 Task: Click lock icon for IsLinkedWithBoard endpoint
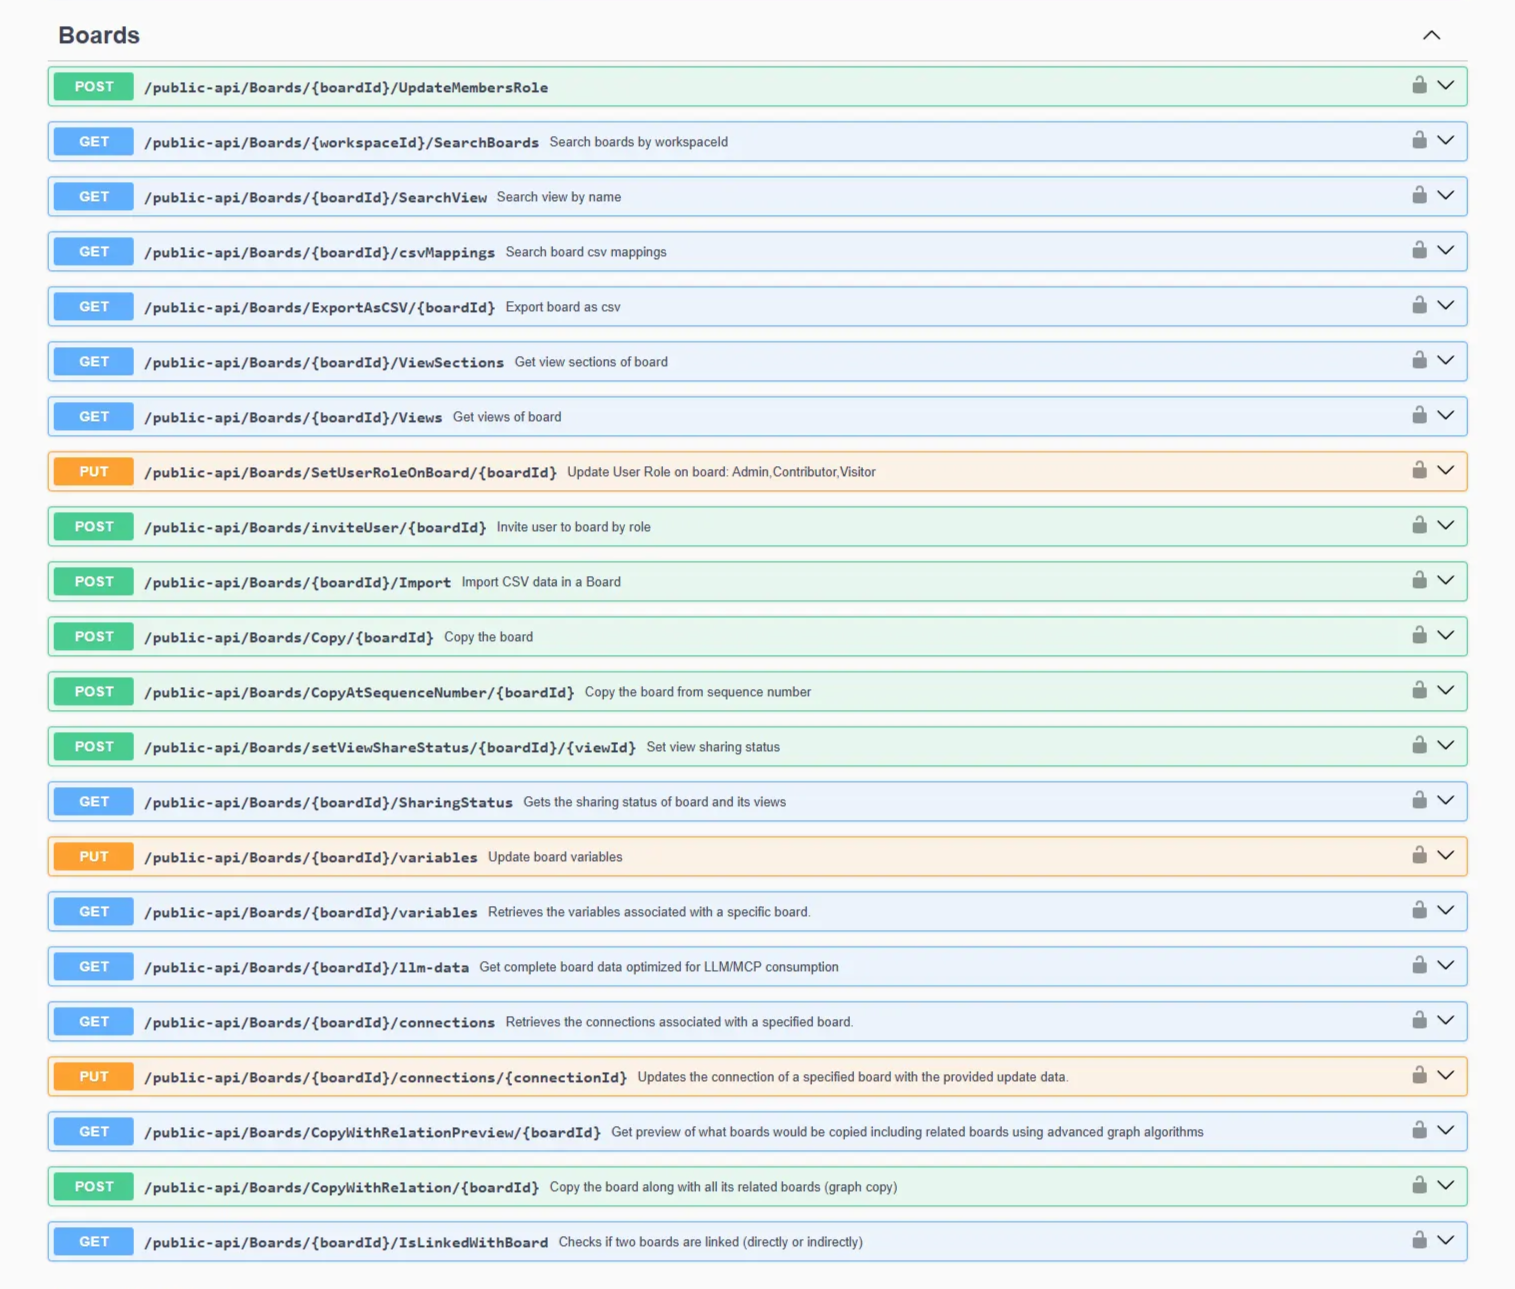click(x=1418, y=1241)
